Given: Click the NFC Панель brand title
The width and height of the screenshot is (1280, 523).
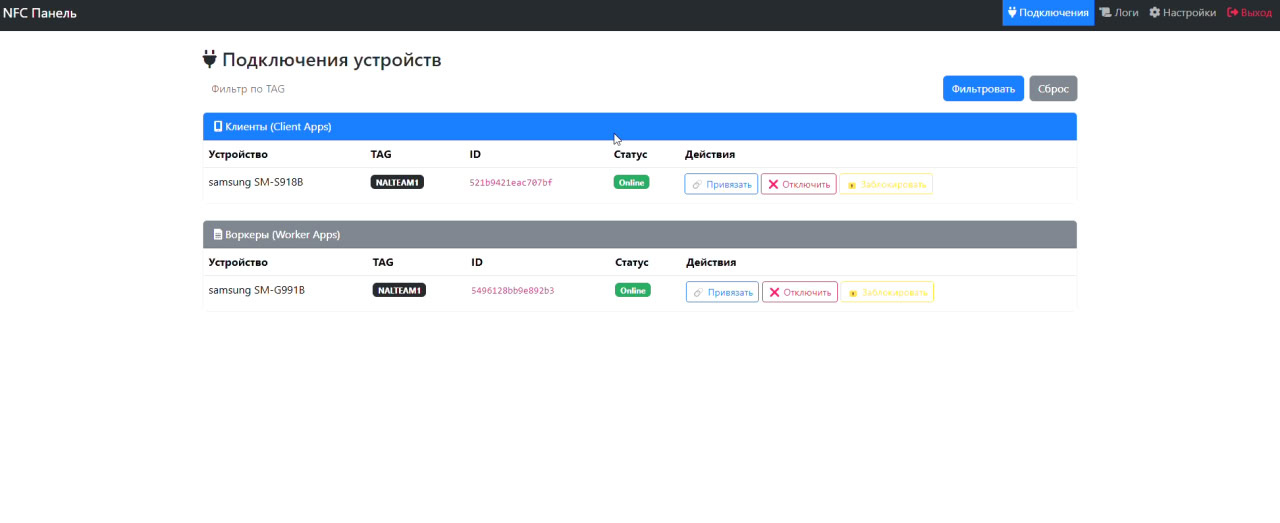Looking at the screenshot, I should (x=40, y=13).
